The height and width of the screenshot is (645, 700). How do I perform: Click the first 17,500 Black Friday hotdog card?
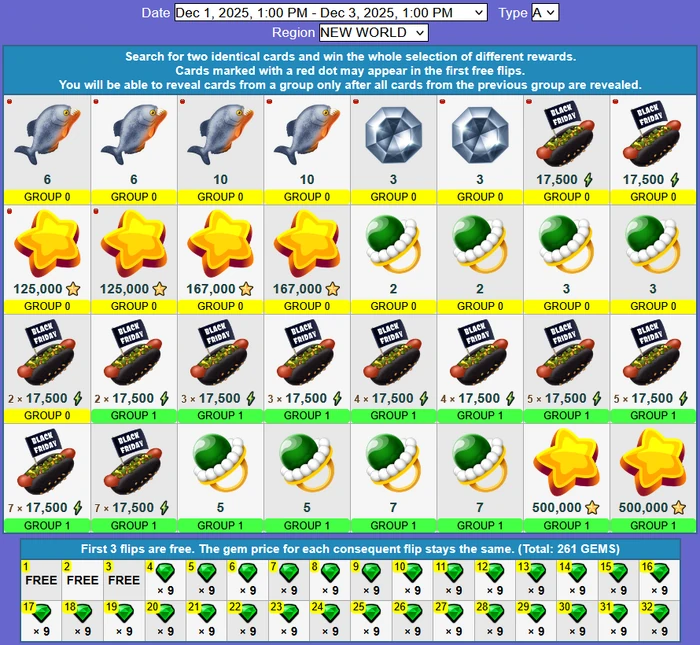click(x=566, y=150)
